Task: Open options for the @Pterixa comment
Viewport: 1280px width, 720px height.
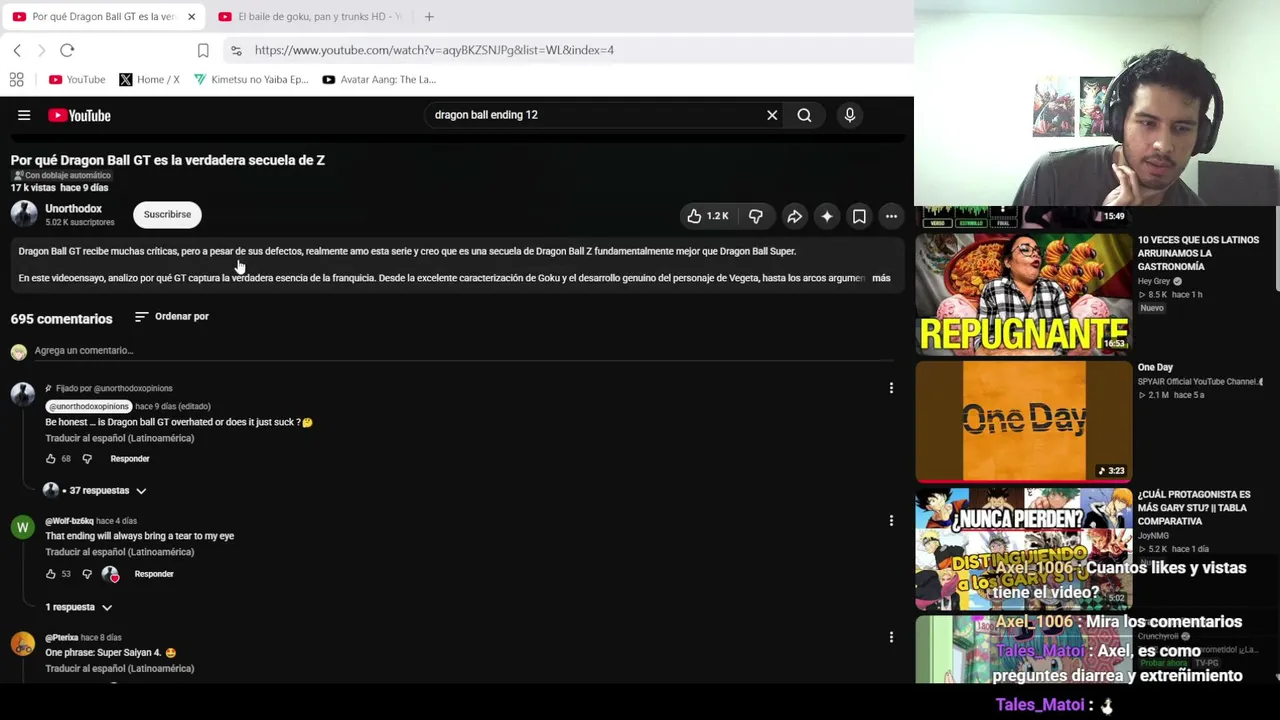Action: point(891,637)
